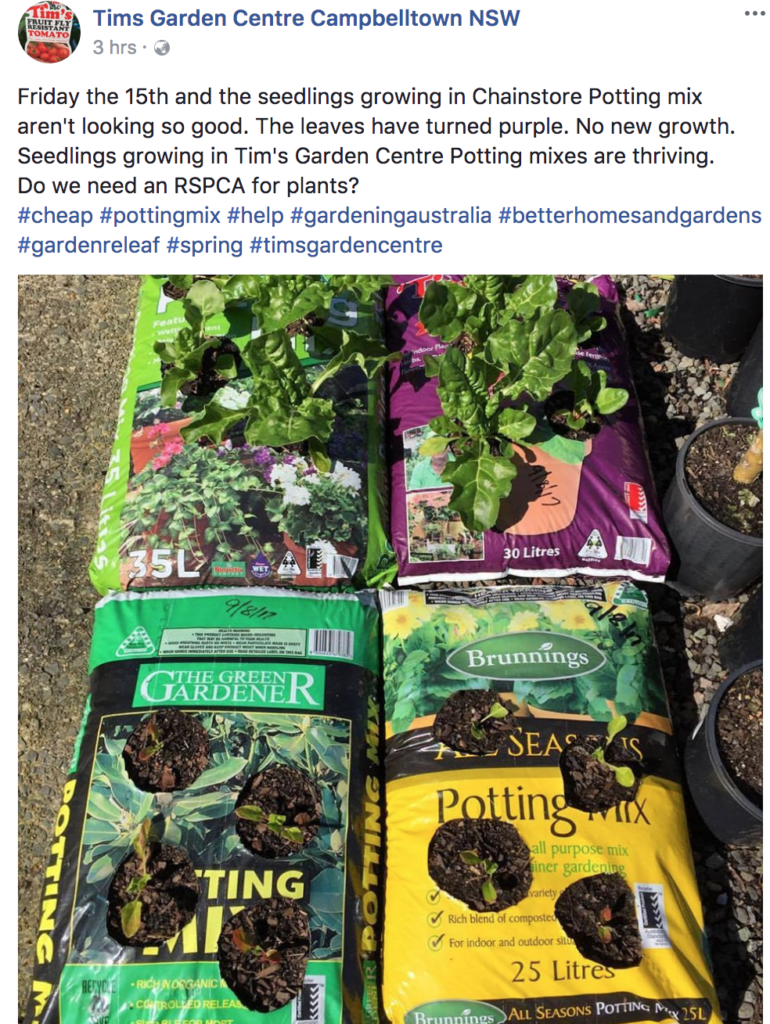Open the #cheap hashtag
This screenshot has width=770, height=1024.
(x=55, y=216)
